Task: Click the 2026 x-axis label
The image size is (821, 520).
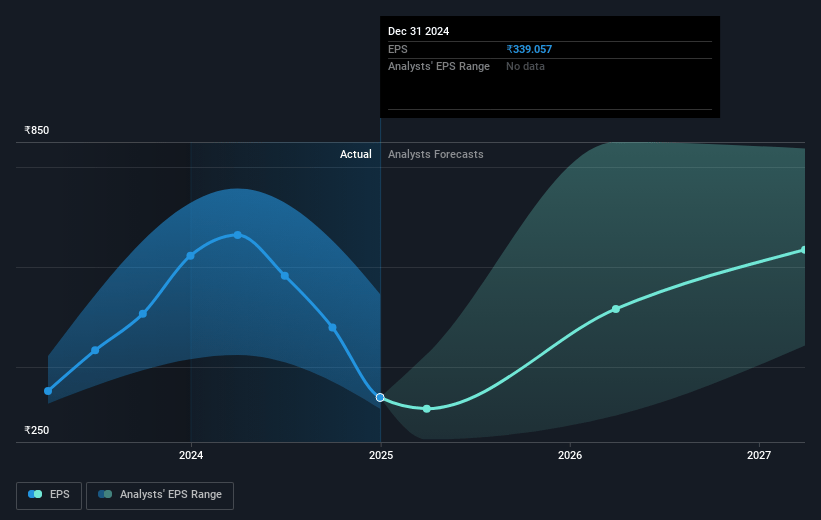Action: click(570, 455)
